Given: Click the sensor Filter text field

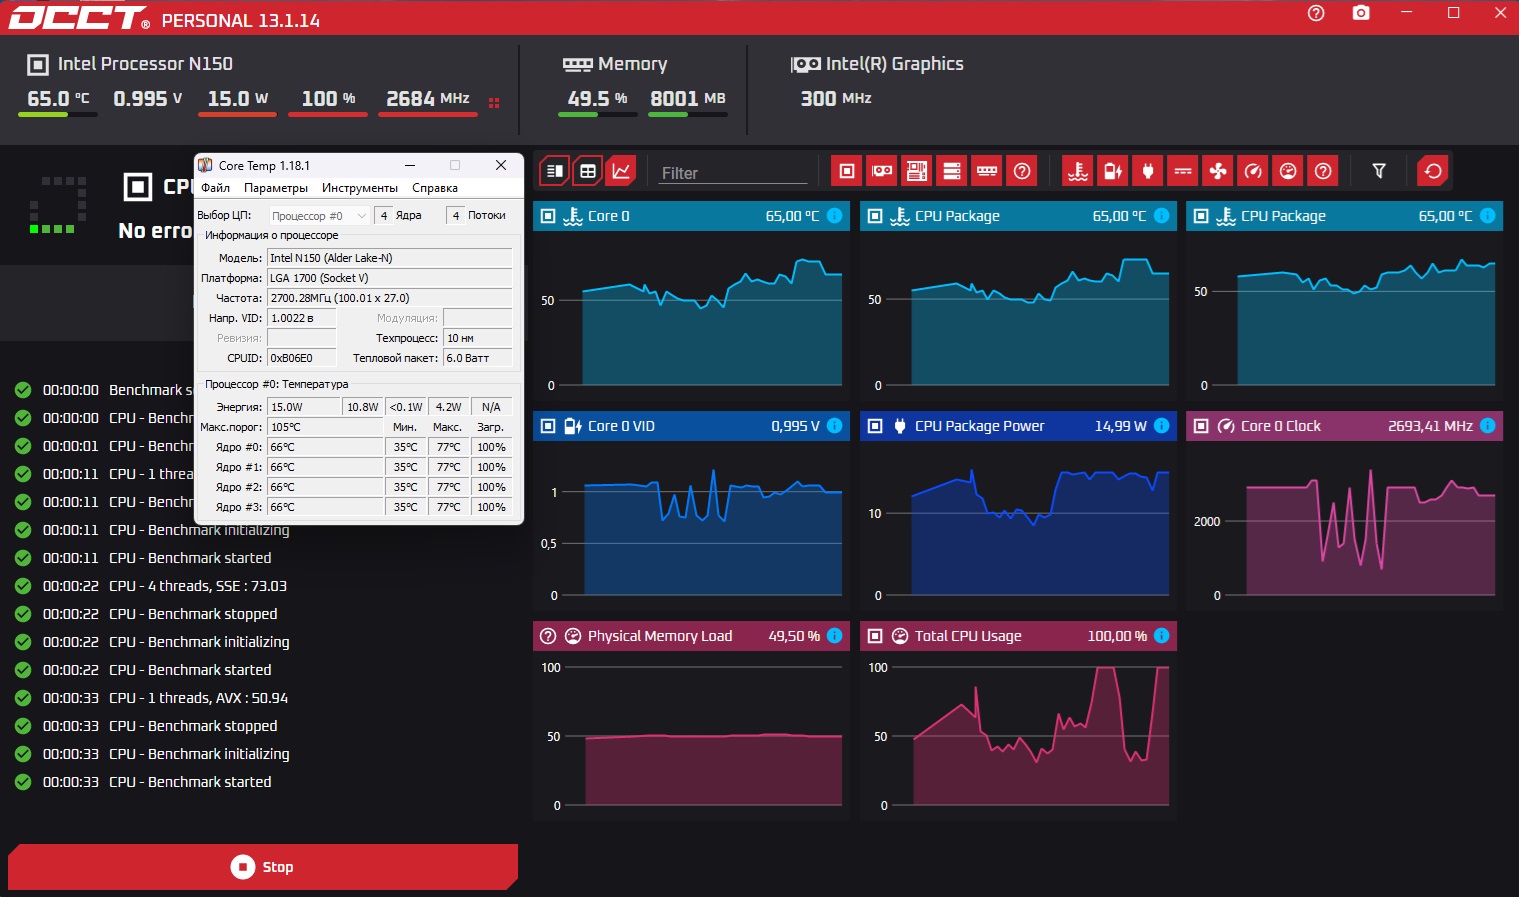Looking at the screenshot, I should tap(733, 173).
